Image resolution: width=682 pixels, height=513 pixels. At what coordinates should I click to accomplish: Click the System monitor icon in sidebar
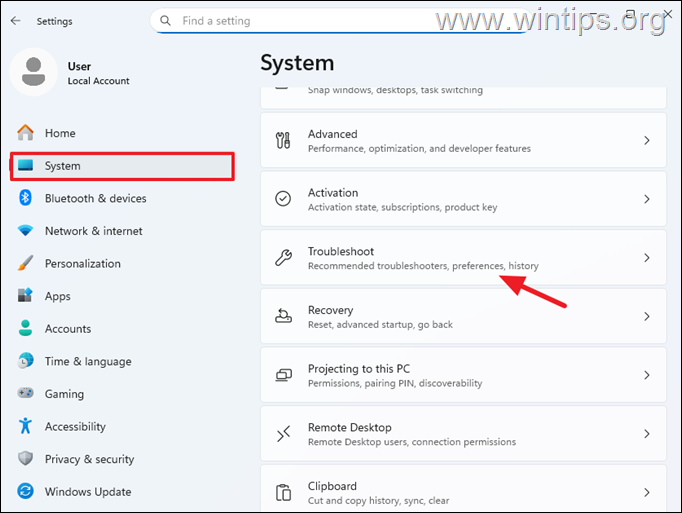[x=25, y=165]
